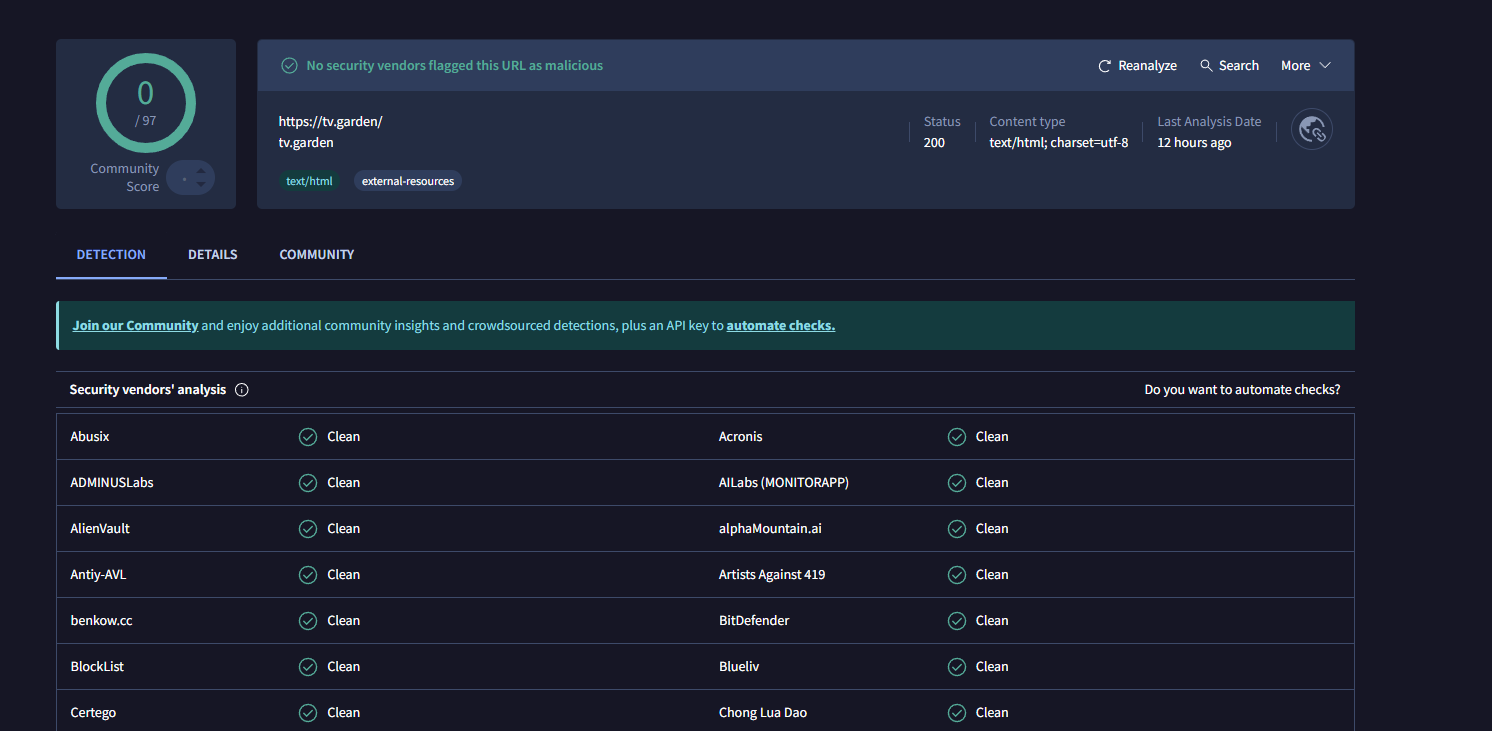
Task: Select the ADMINUSLabs vendor name
Action: tap(112, 483)
